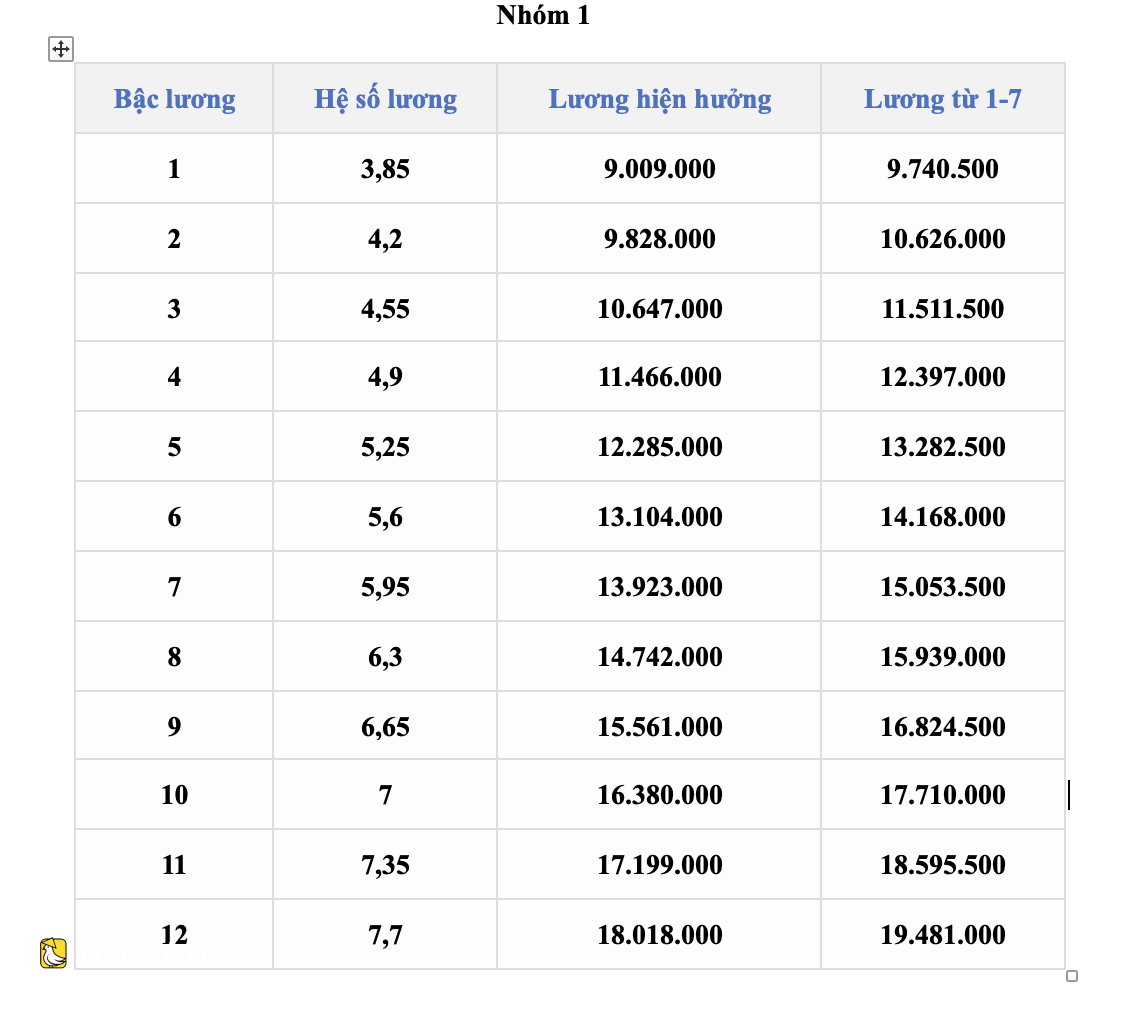The image size is (1146, 1010).
Task: Click the cell showing '11.466.000'
Action: (x=659, y=376)
